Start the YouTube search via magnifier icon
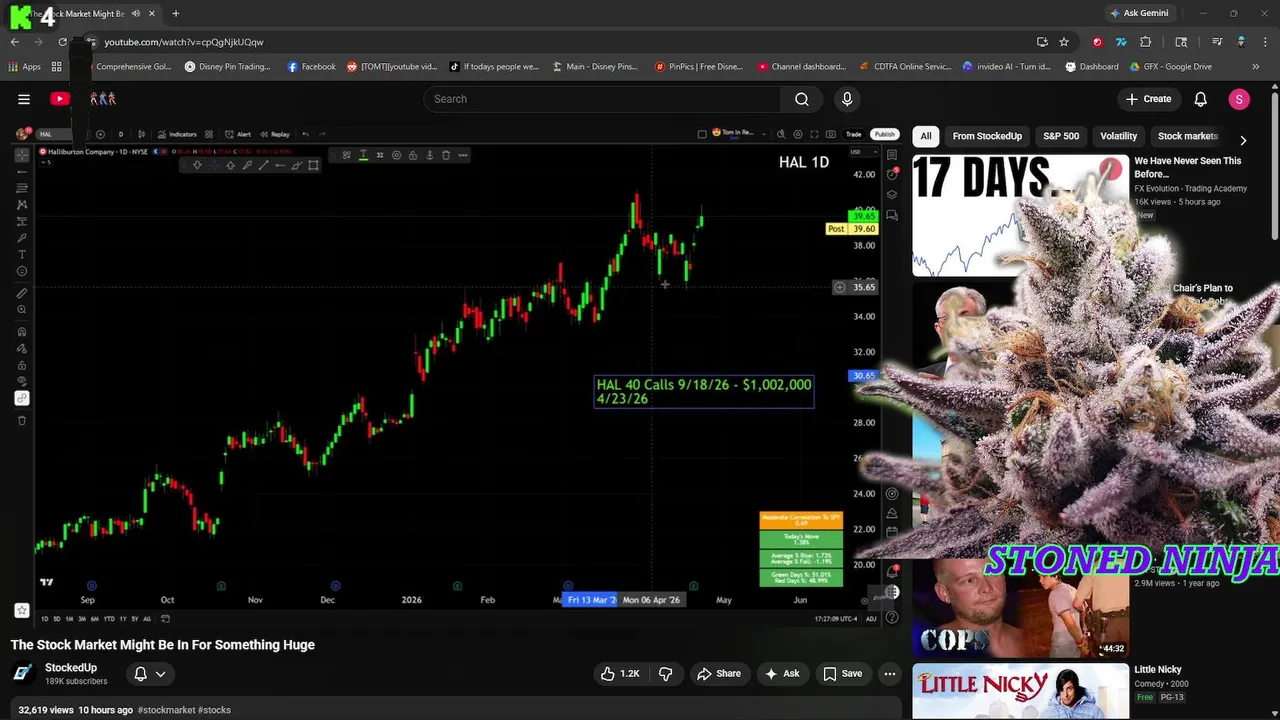1280x720 pixels. point(801,99)
